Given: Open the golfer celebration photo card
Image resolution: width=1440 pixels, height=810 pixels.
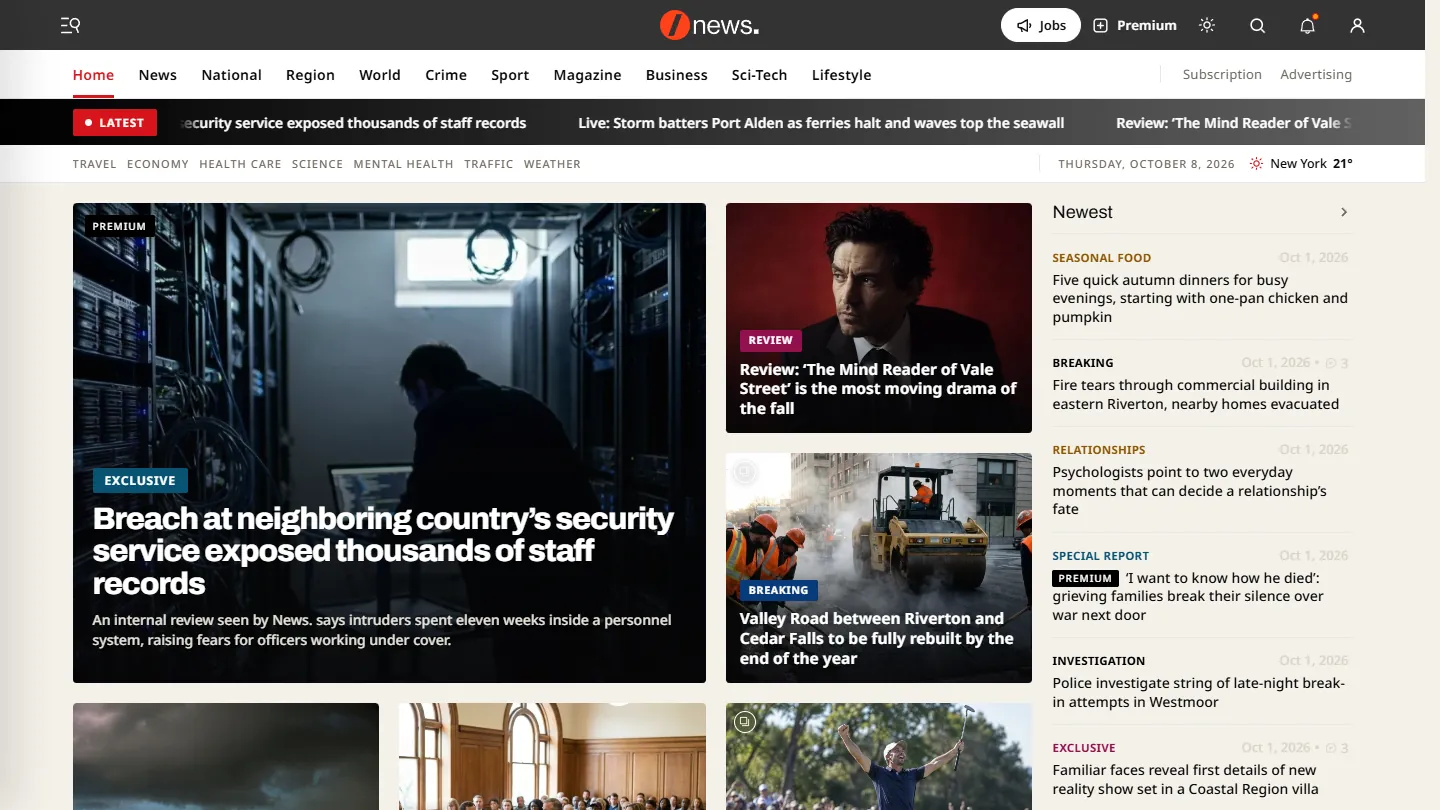Looking at the screenshot, I should 878,756.
